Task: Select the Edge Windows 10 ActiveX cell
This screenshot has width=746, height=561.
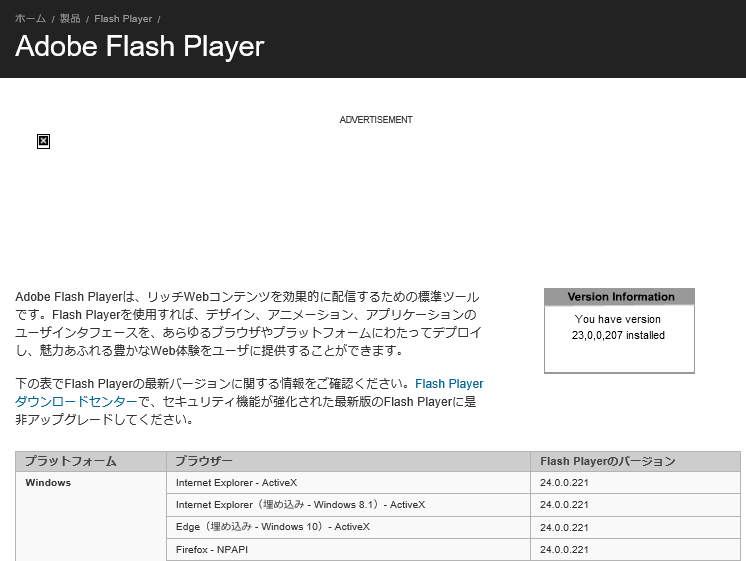Action: tap(348, 527)
